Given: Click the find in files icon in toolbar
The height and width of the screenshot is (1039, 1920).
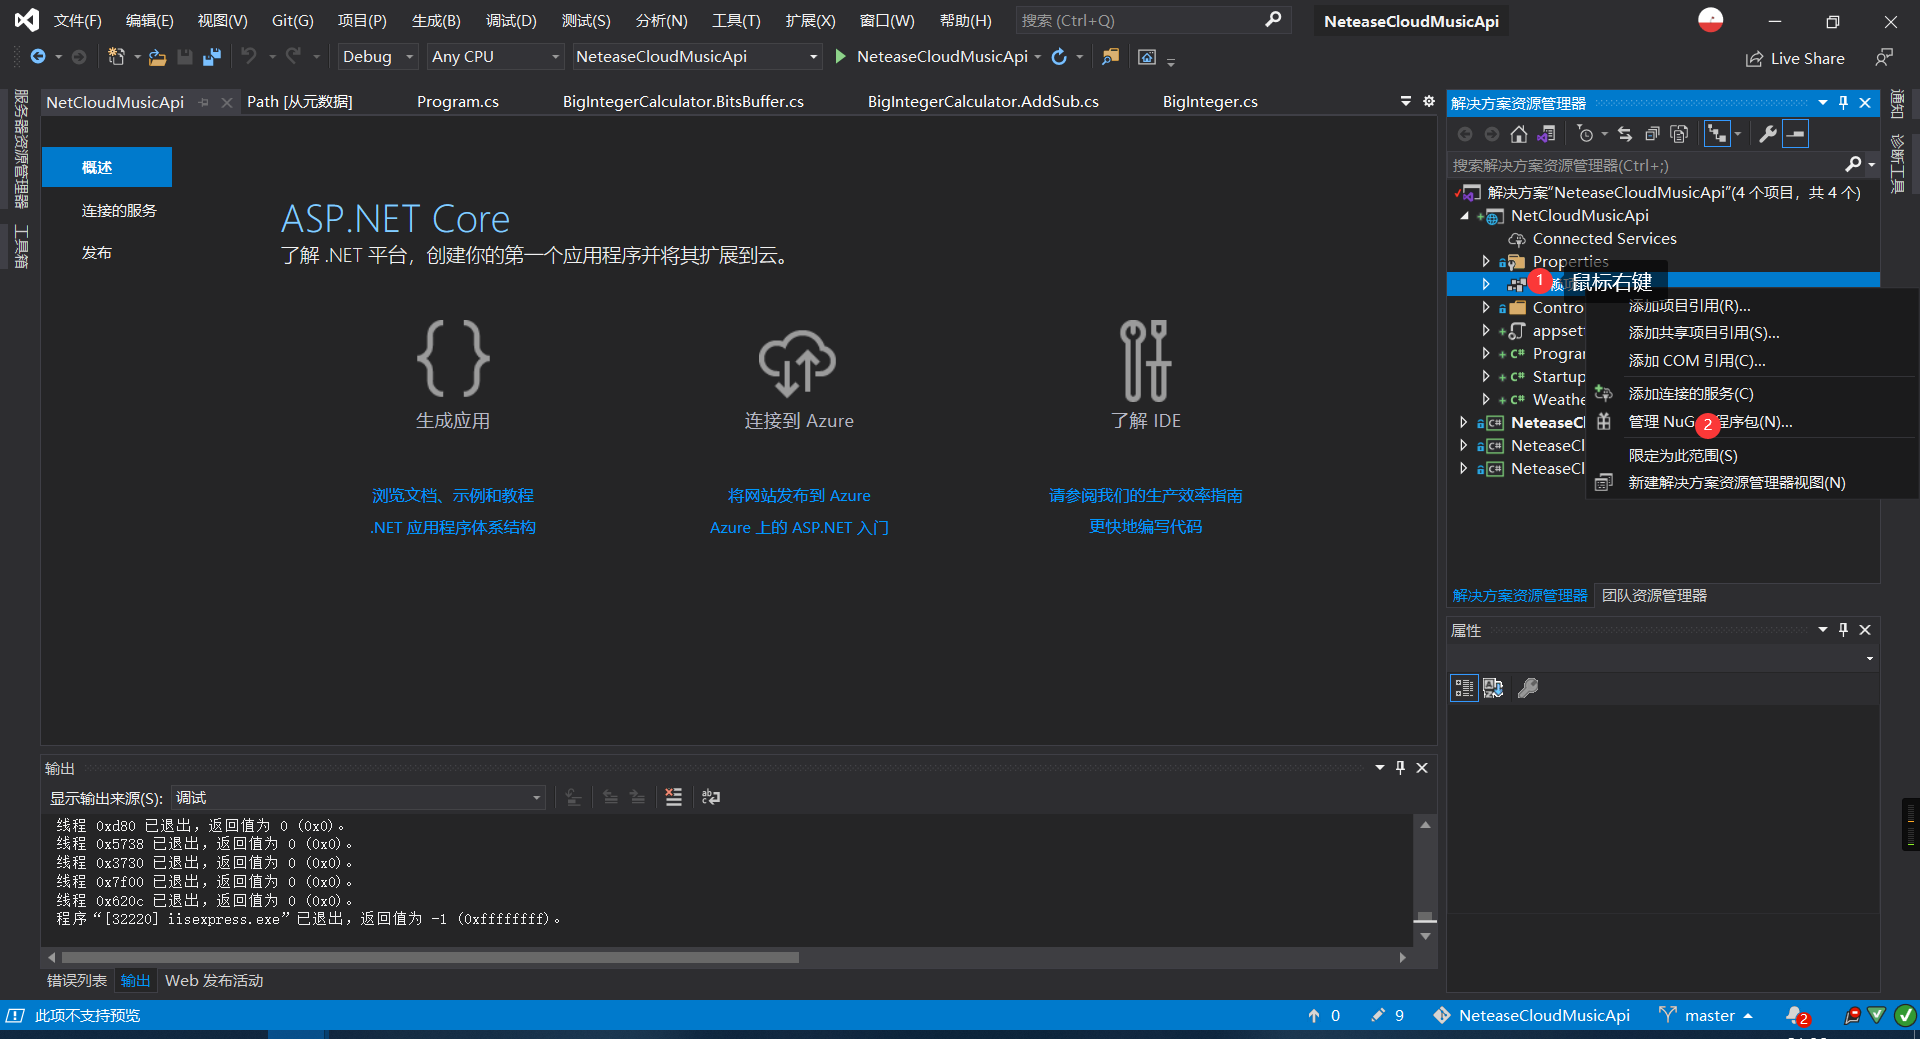Looking at the screenshot, I should click(1110, 57).
